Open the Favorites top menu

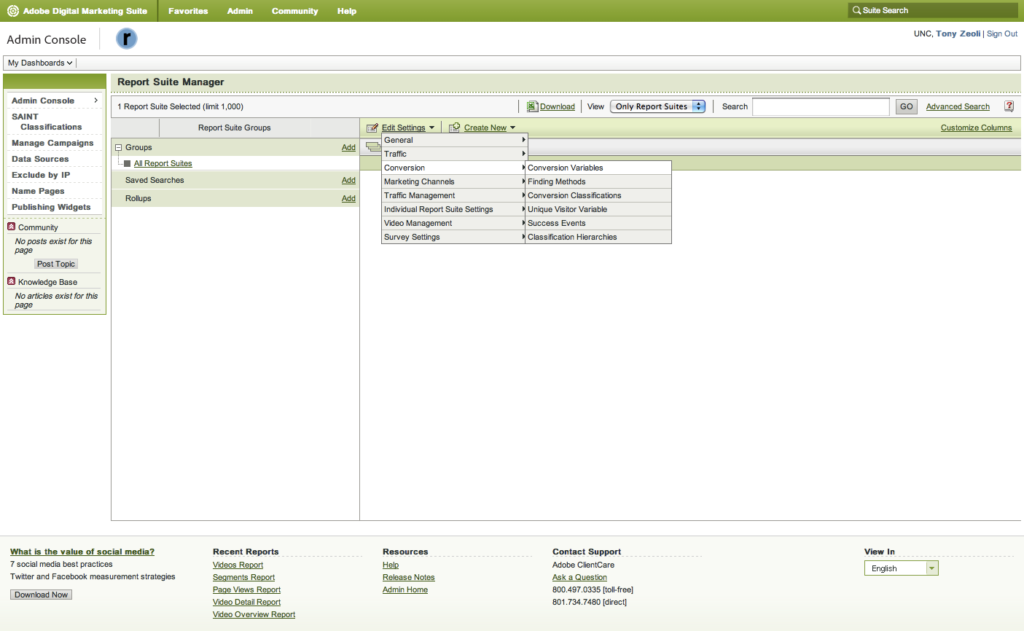point(188,11)
